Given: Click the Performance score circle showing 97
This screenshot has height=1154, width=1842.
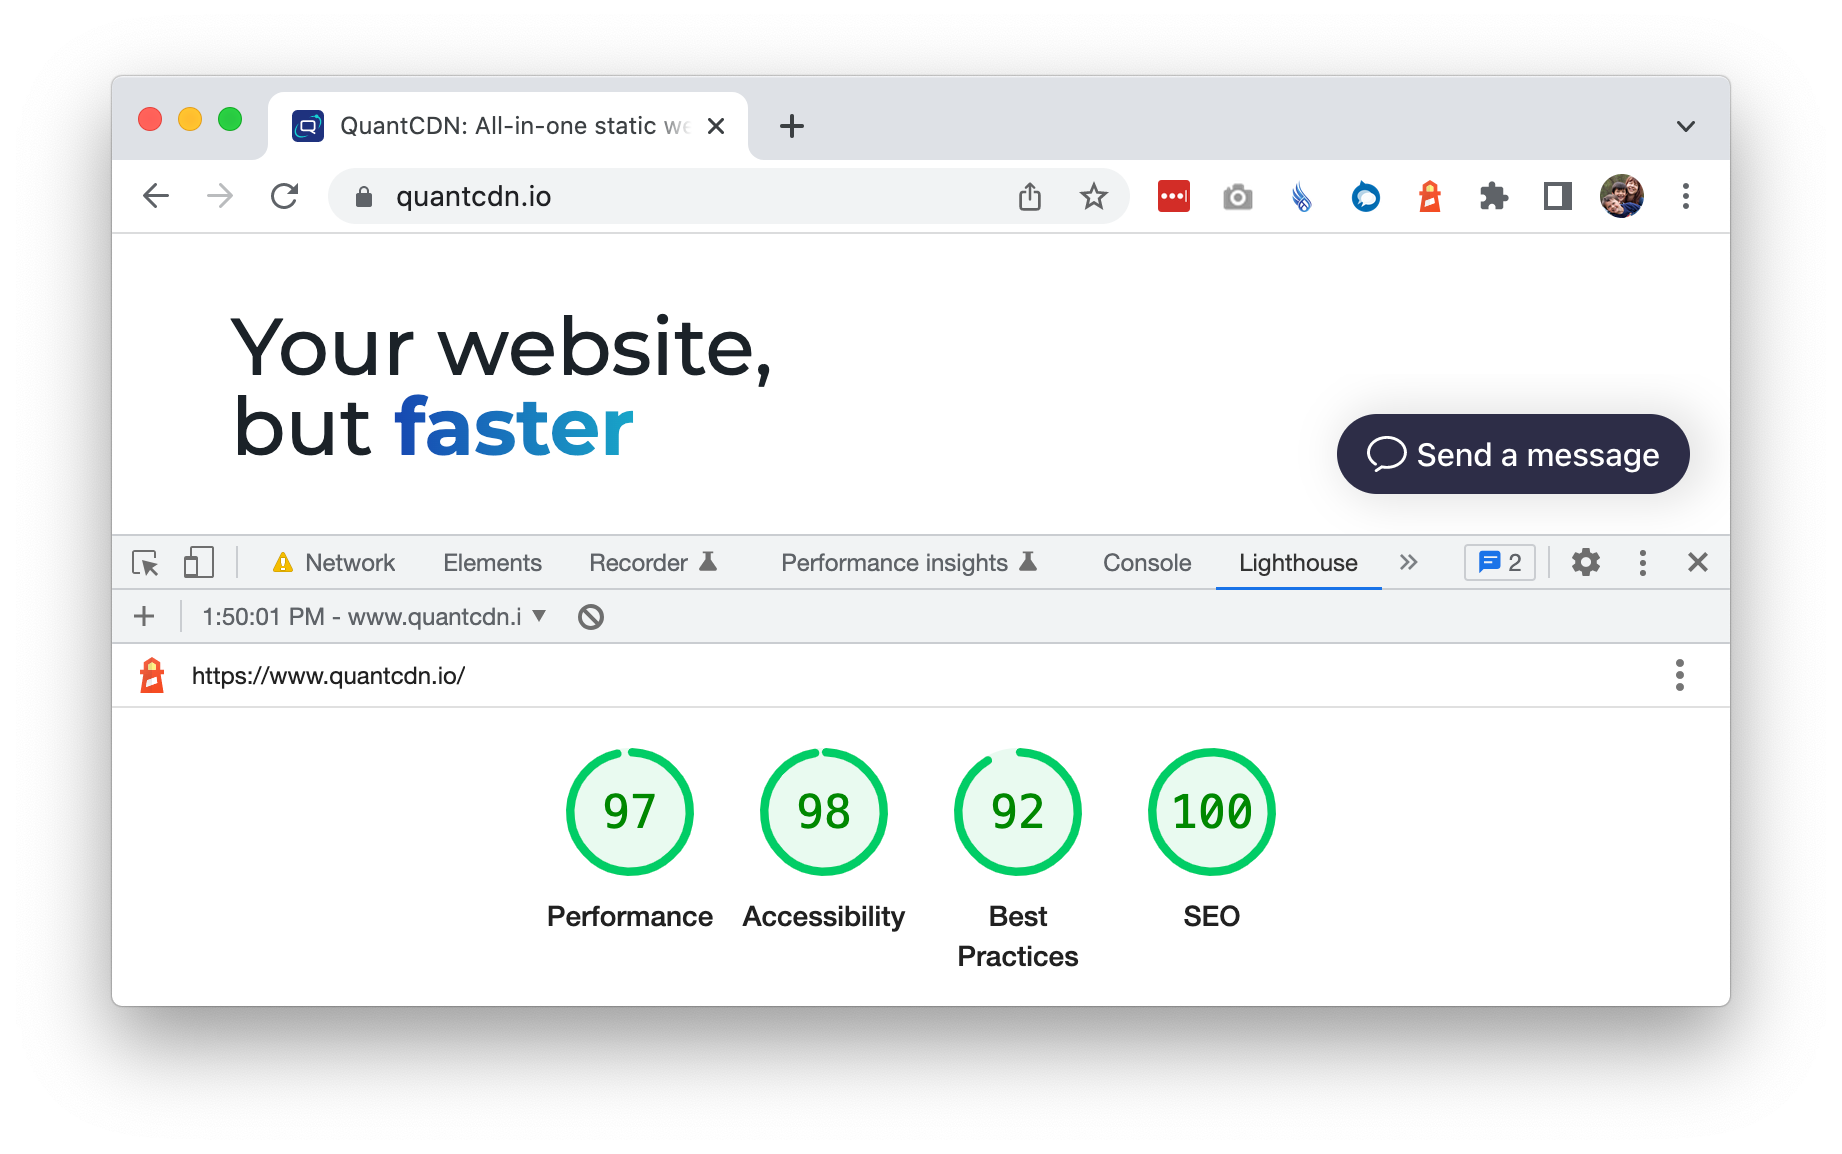Looking at the screenshot, I should pos(629,812).
